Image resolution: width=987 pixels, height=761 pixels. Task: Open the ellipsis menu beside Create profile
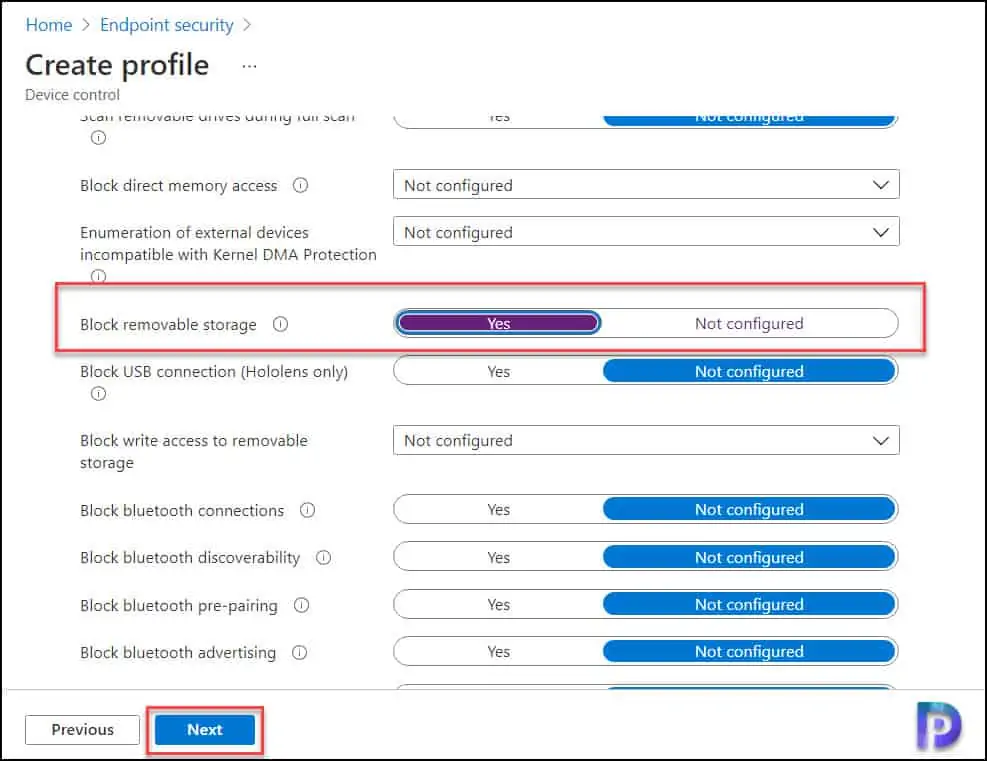[x=249, y=66]
